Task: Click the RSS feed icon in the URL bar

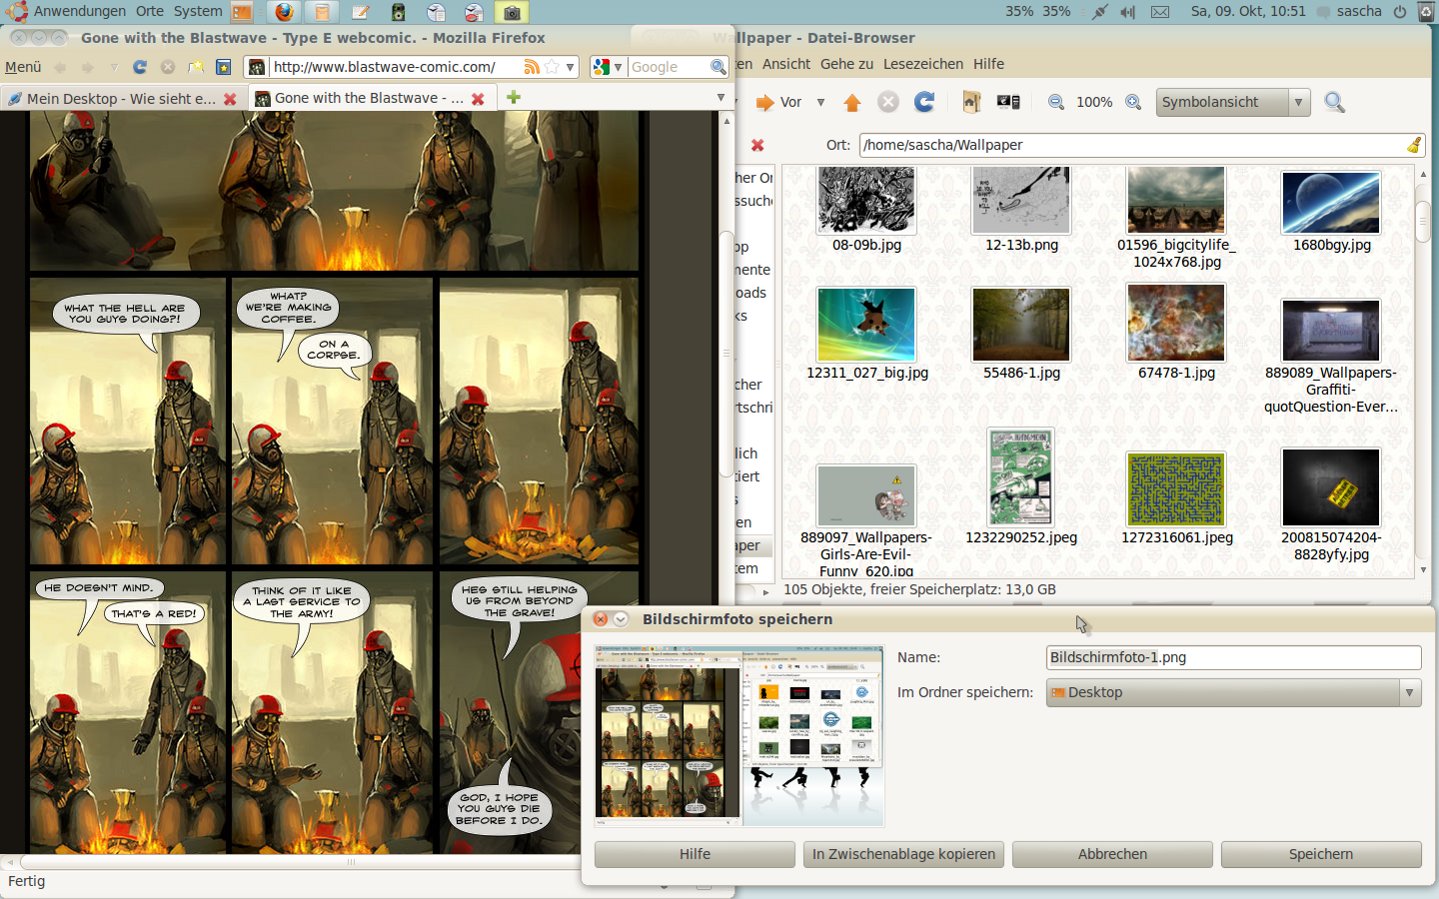Action: point(531,67)
